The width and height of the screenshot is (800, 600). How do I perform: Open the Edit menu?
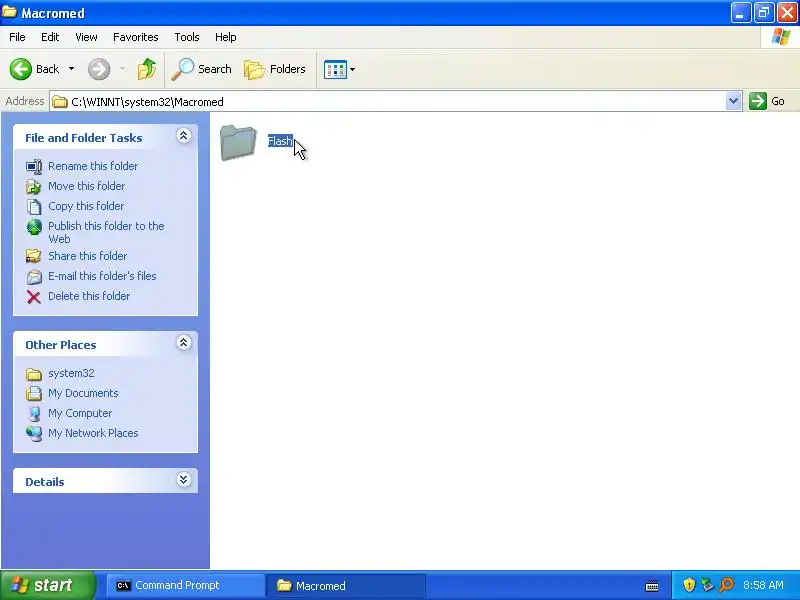(x=50, y=37)
